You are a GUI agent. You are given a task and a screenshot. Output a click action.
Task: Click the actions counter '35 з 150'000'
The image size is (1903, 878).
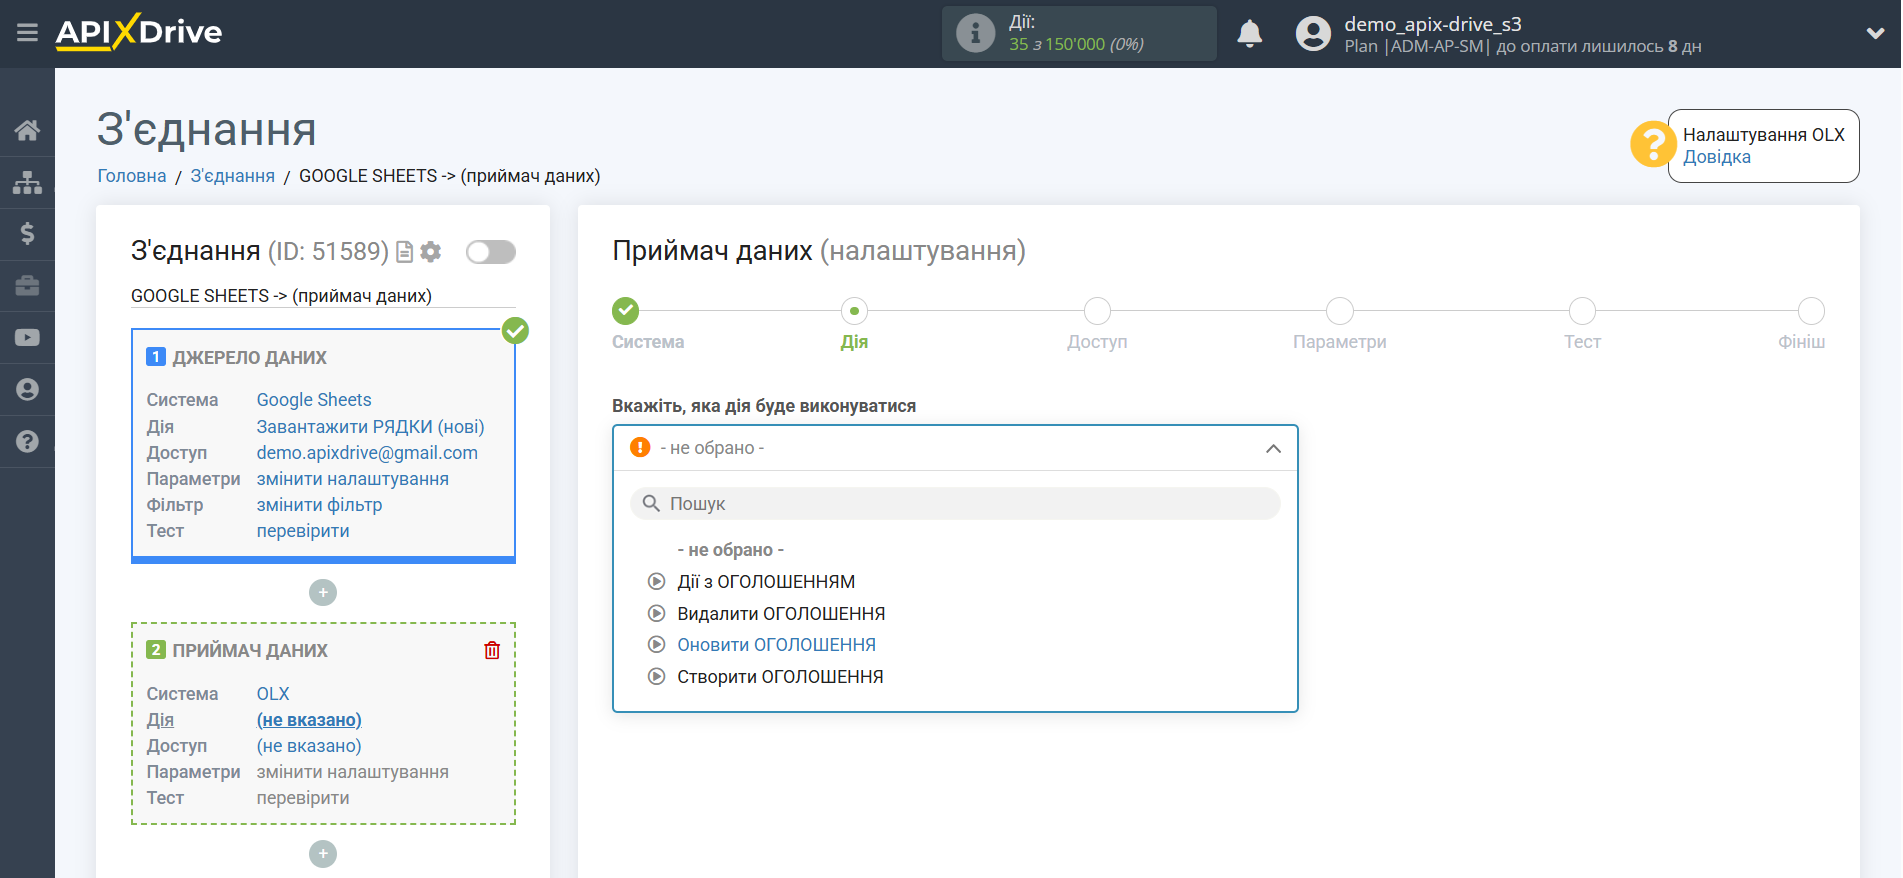coord(1057,44)
